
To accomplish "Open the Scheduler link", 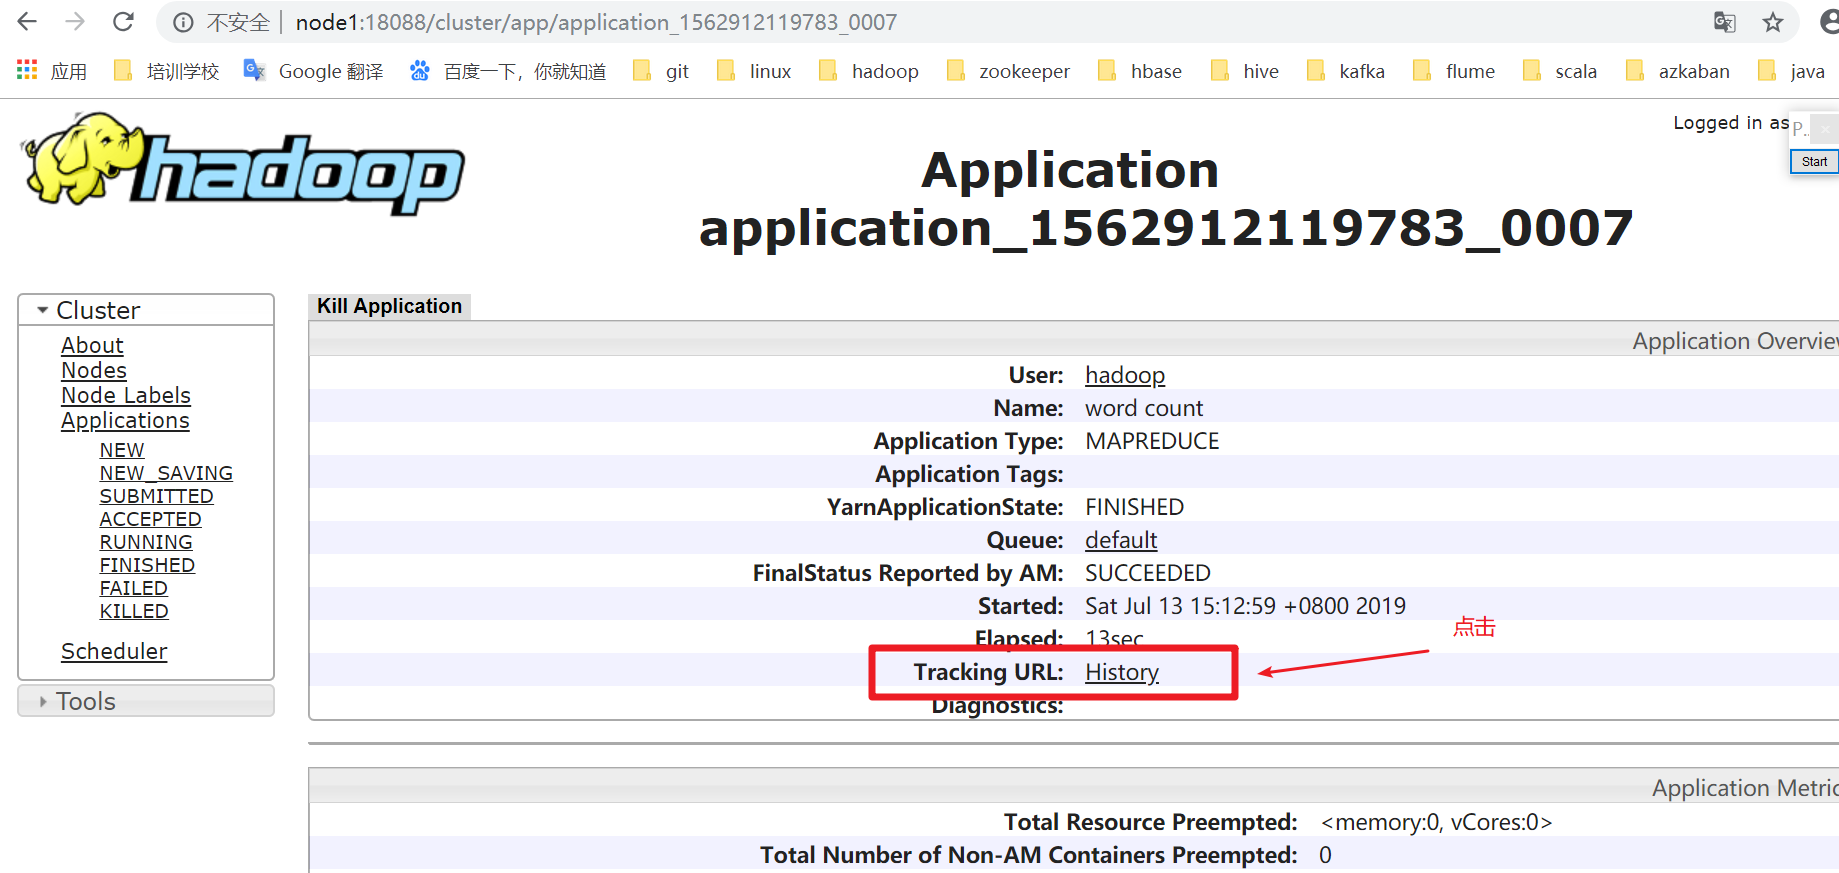I will 114,651.
